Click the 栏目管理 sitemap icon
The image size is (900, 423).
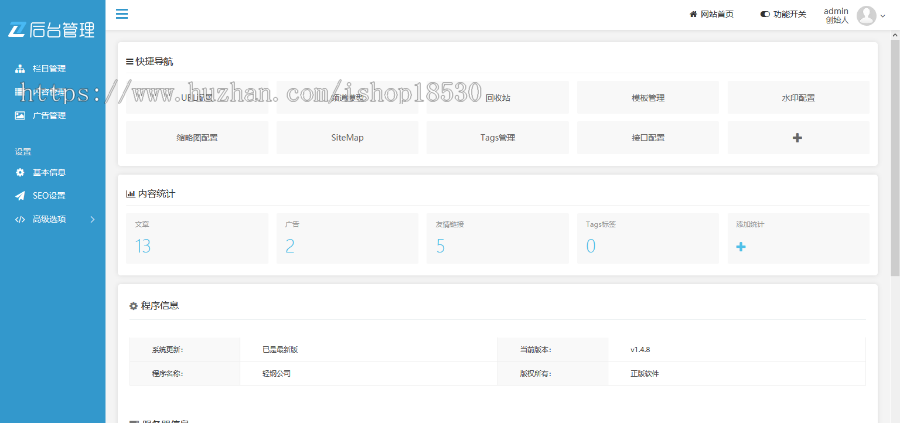20,69
